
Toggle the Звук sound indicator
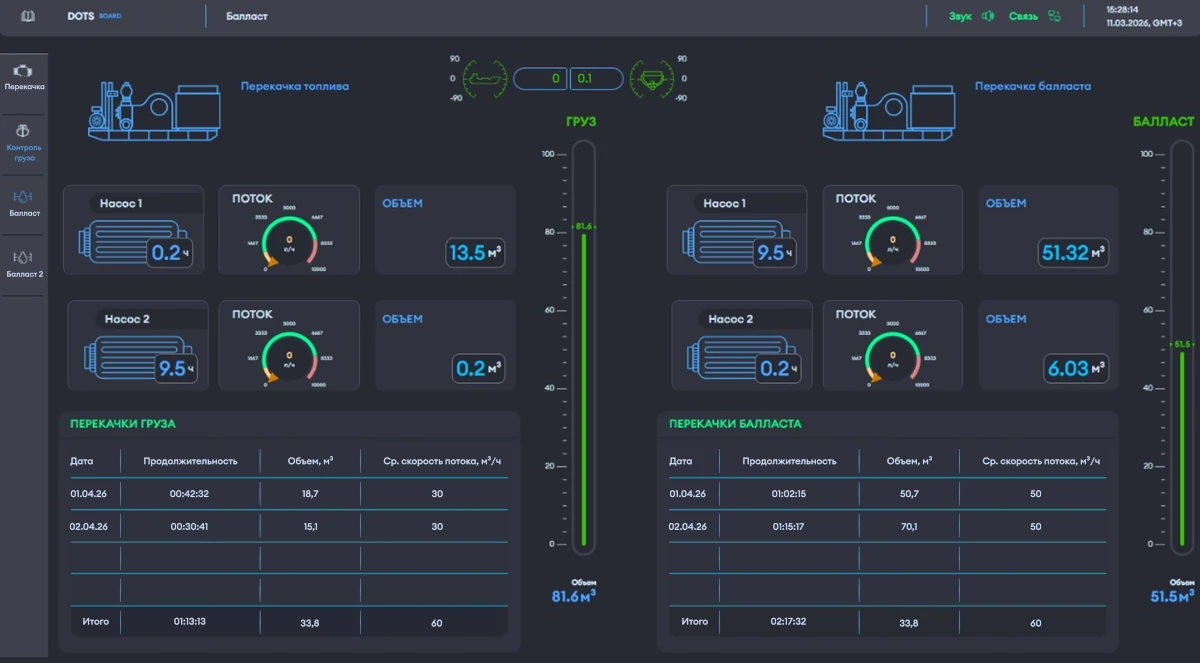point(971,17)
